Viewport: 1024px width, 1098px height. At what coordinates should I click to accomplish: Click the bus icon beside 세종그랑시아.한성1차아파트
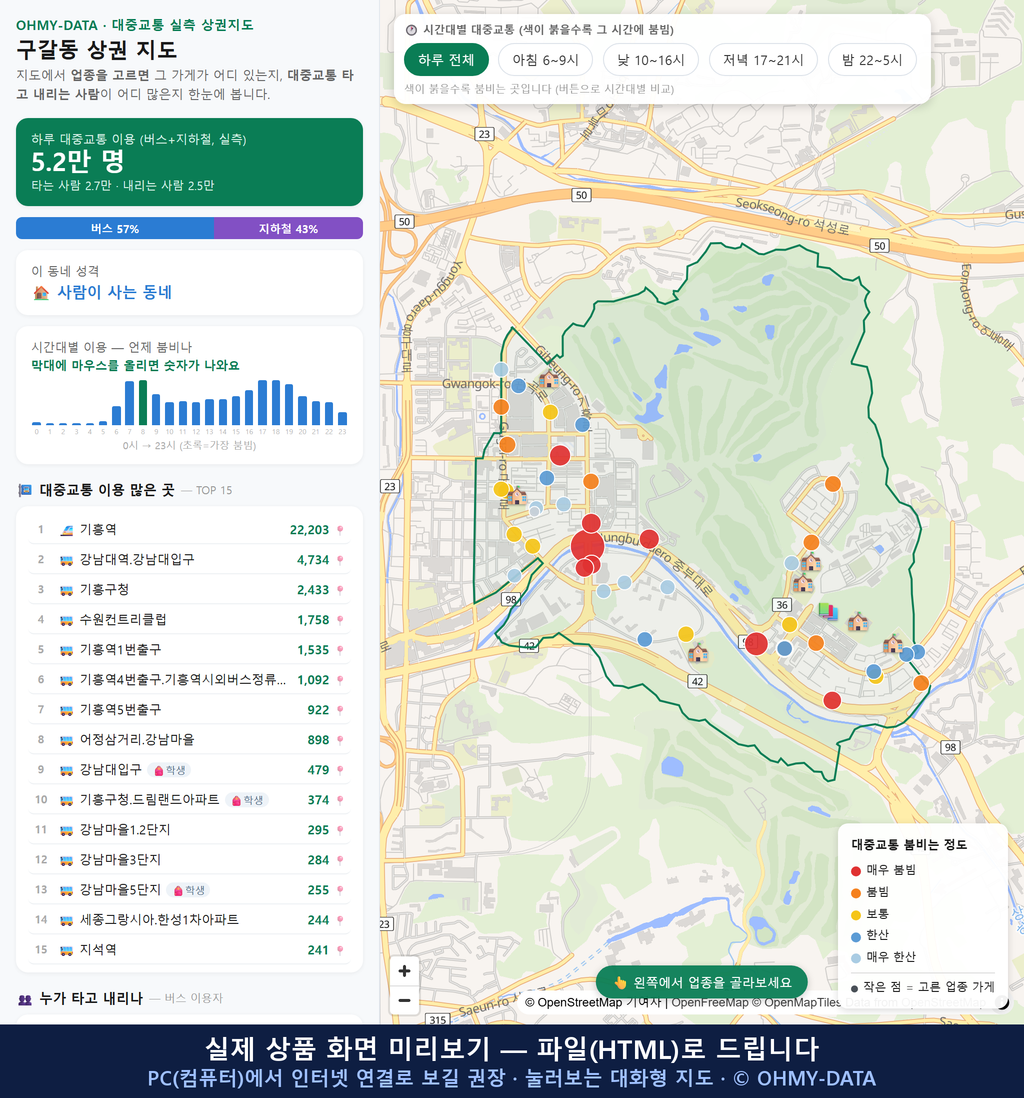click(67, 920)
